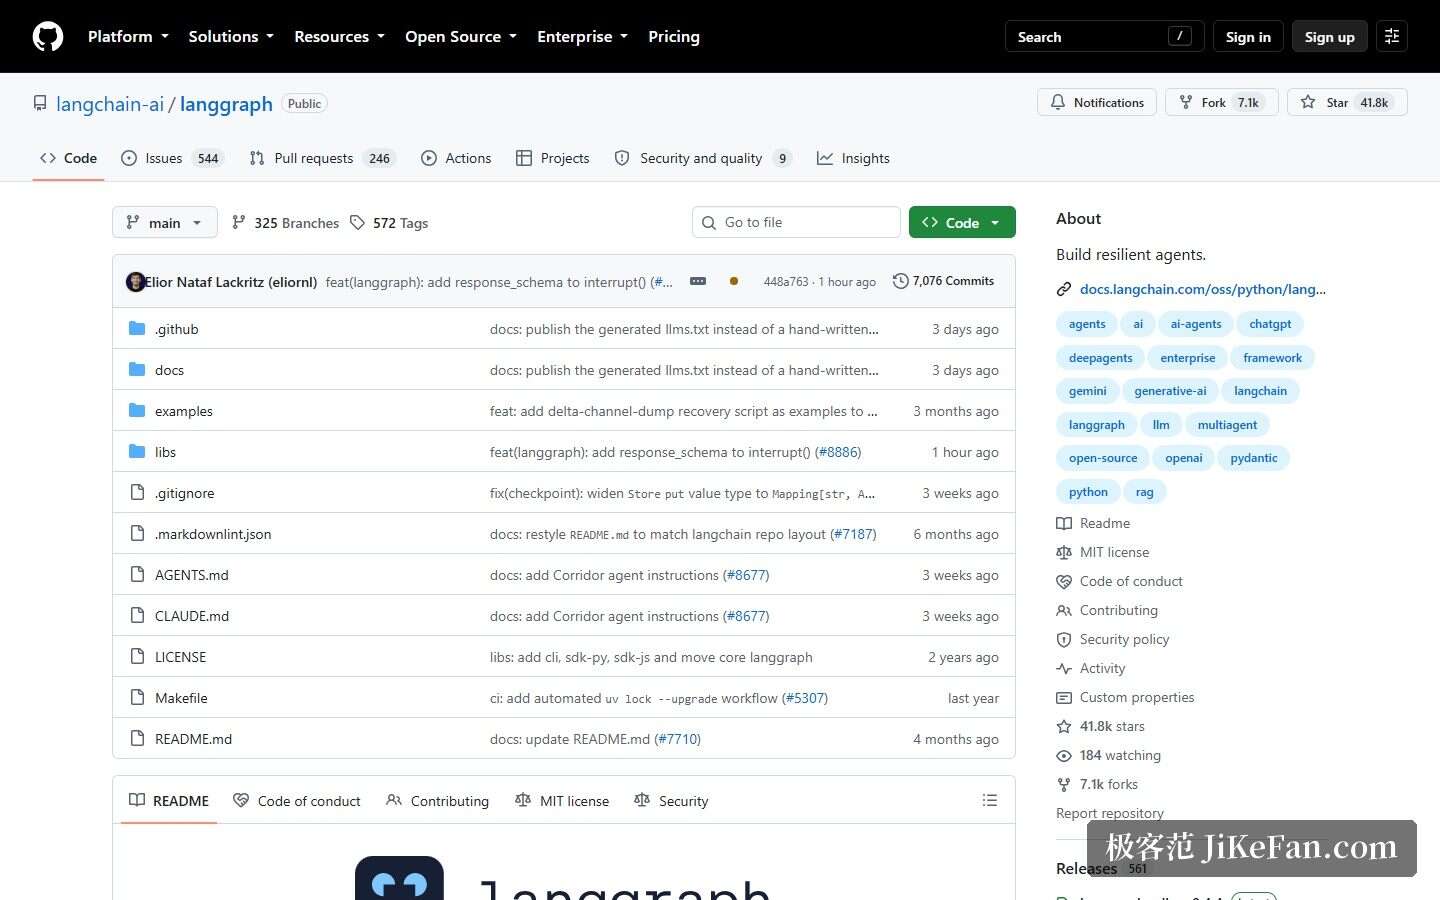View the 7,076 Commits history
This screenshot has width=1440, height=900.
pos(944,281)
